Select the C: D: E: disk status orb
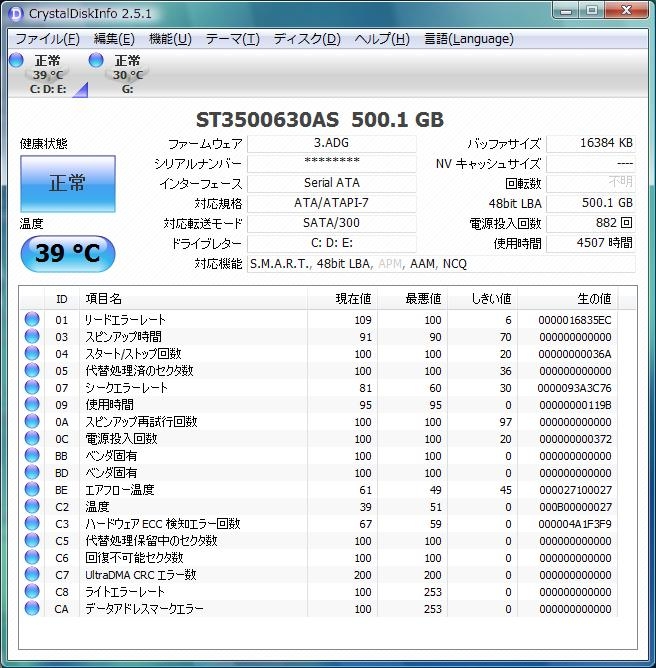This screenshot has width=656, height=668. [x=16, y=60]
